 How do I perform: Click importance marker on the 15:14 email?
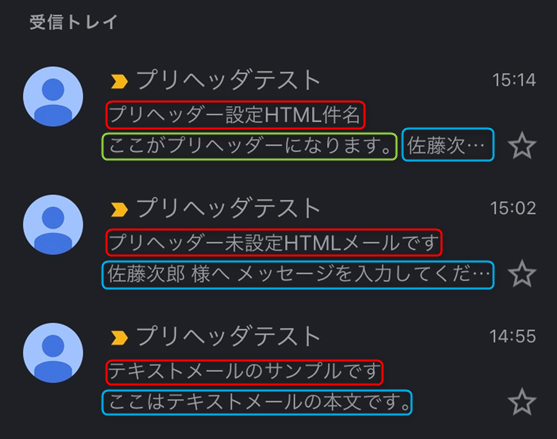[x=119, y=81]
